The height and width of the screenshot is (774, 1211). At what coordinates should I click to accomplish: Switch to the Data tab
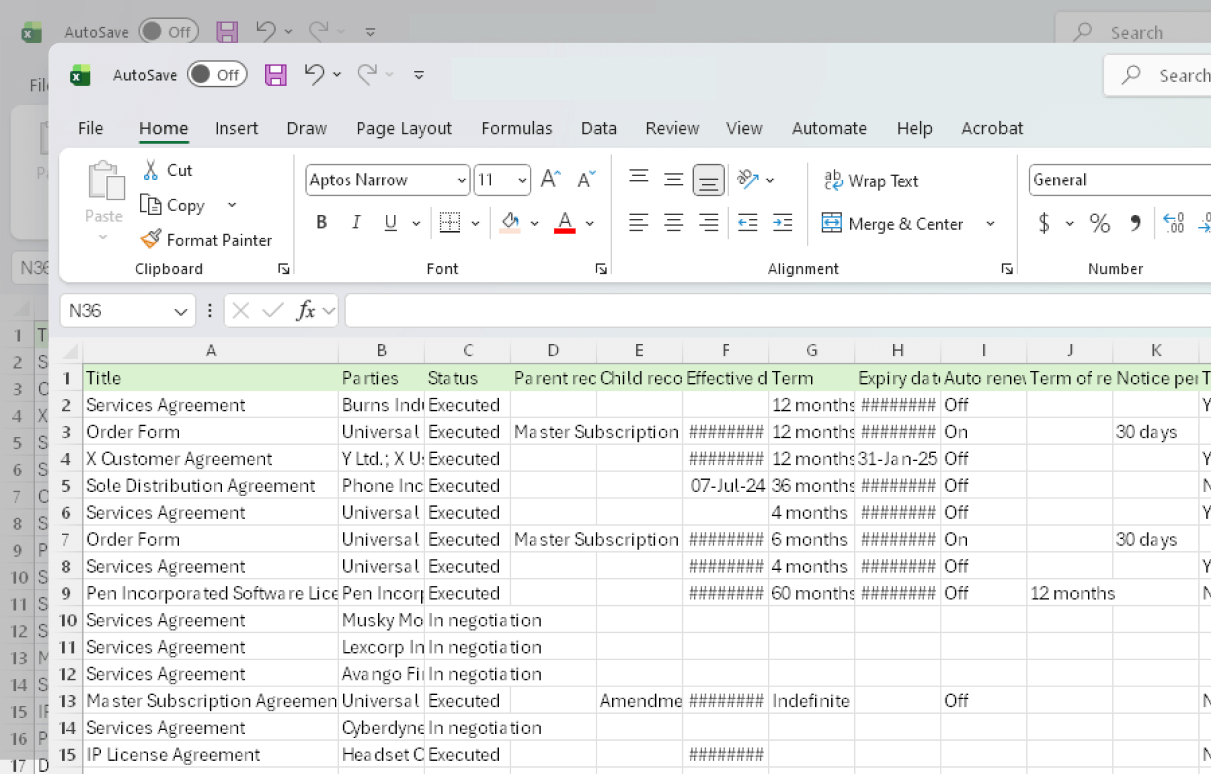[599, 128]
